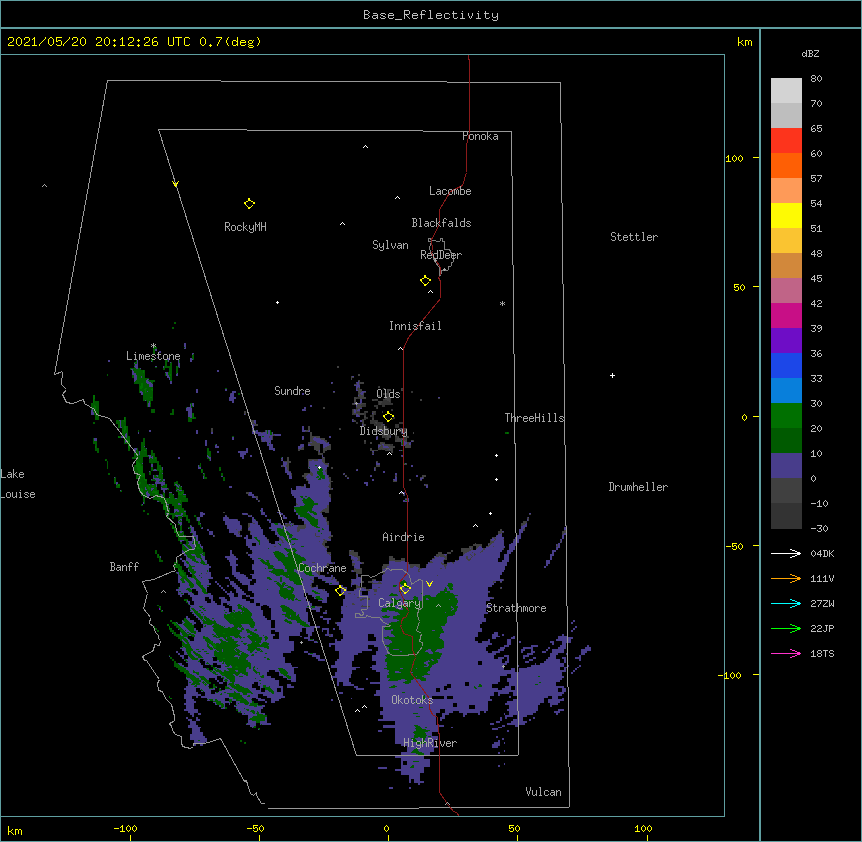
Task: Select the 18TS legend label
Action: (x=822, y=653)
